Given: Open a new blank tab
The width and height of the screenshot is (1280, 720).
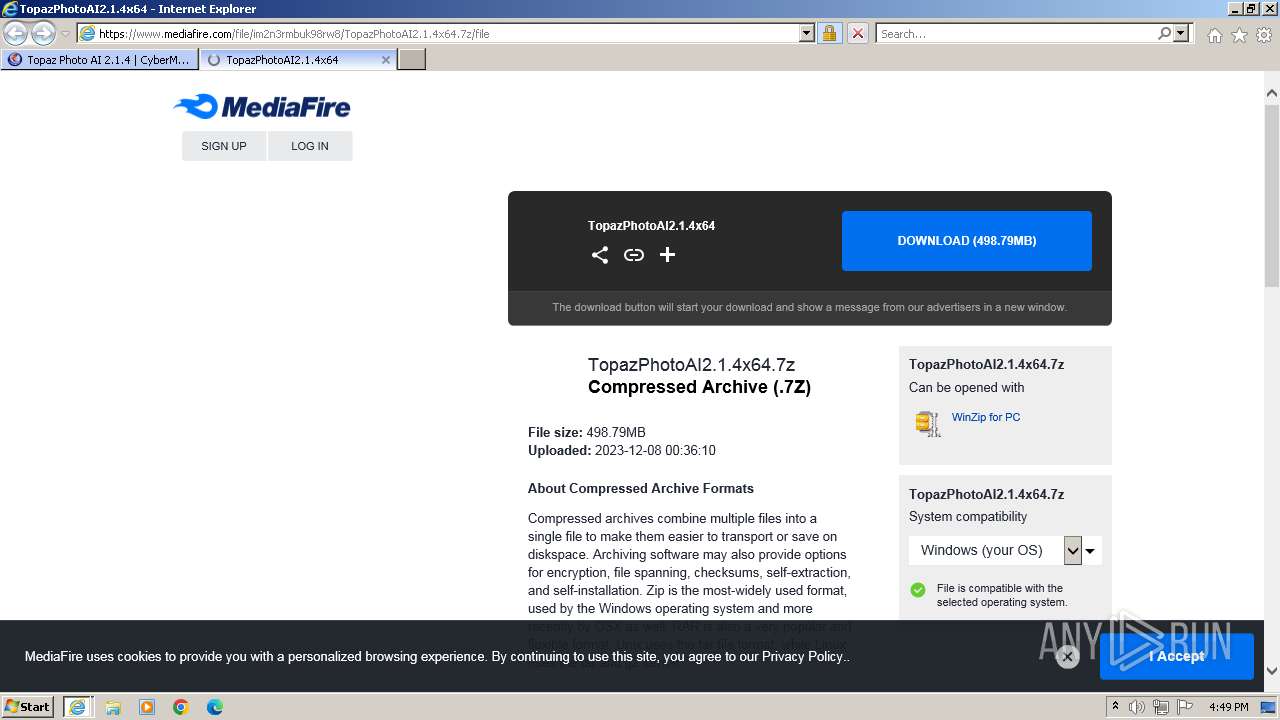Looking at the screenshot, I should tap(412, 60).
